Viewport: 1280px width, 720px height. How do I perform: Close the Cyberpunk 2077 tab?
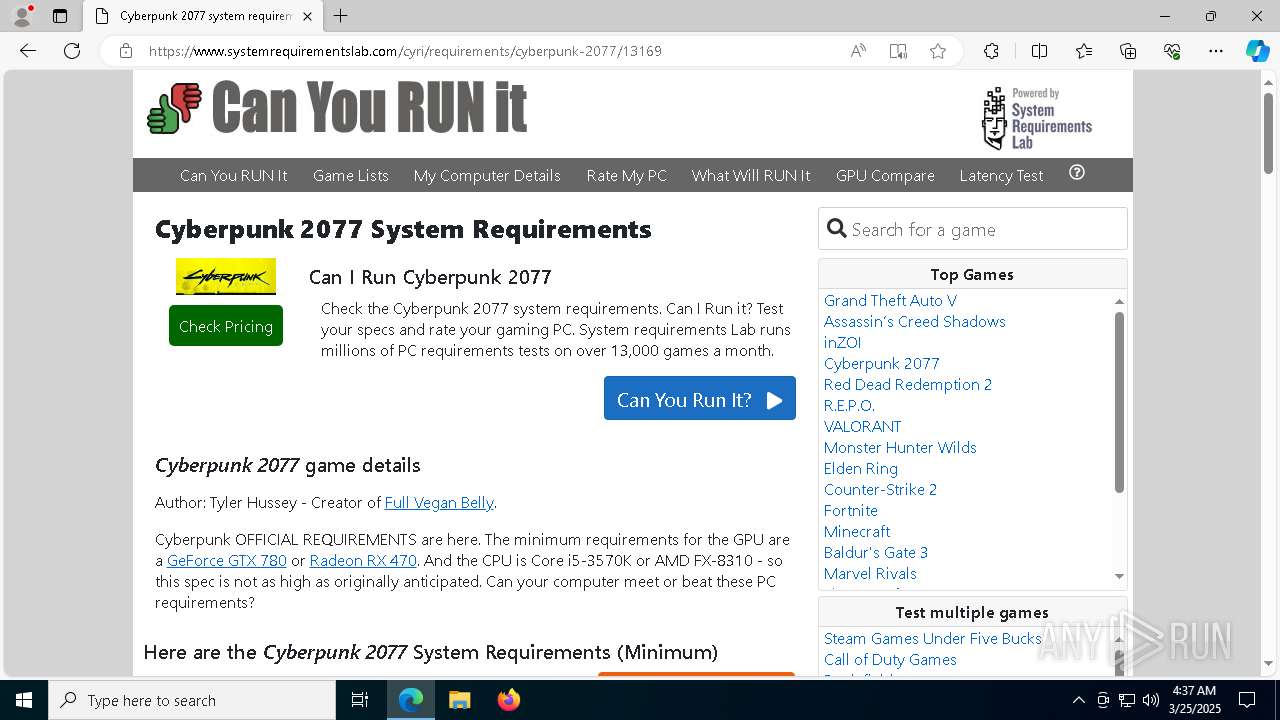click(x=307, y=16)
